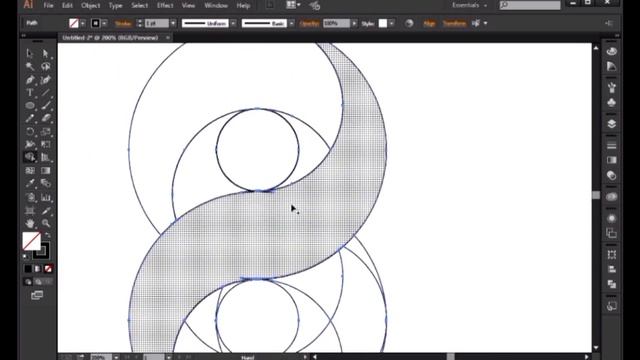Select the Gradient tool

46,171
